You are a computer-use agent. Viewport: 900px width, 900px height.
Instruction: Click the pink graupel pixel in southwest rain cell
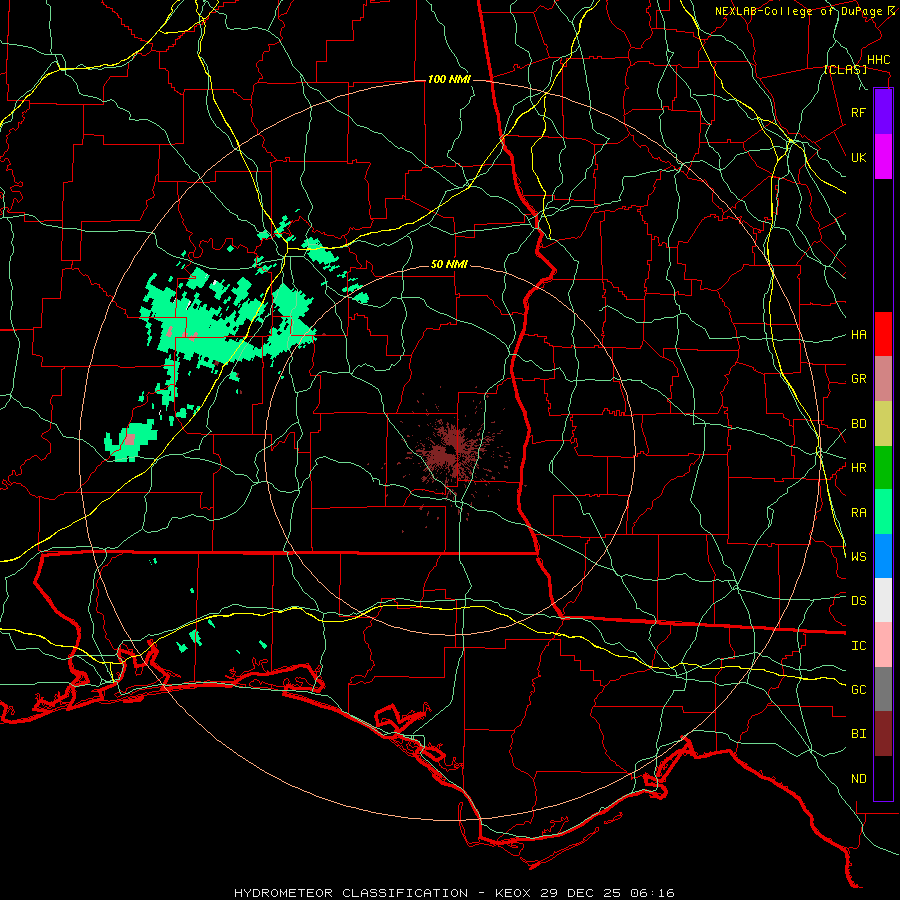coord(130,440)
